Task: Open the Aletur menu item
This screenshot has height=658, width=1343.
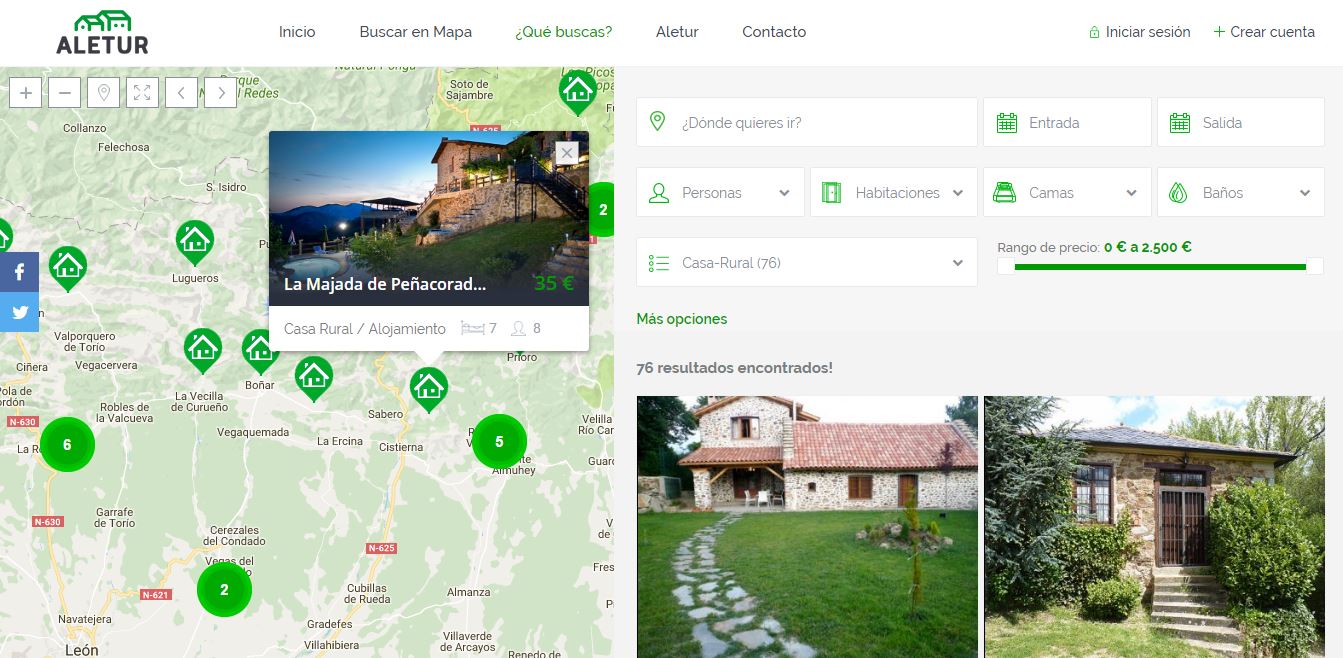Action: 677,32
